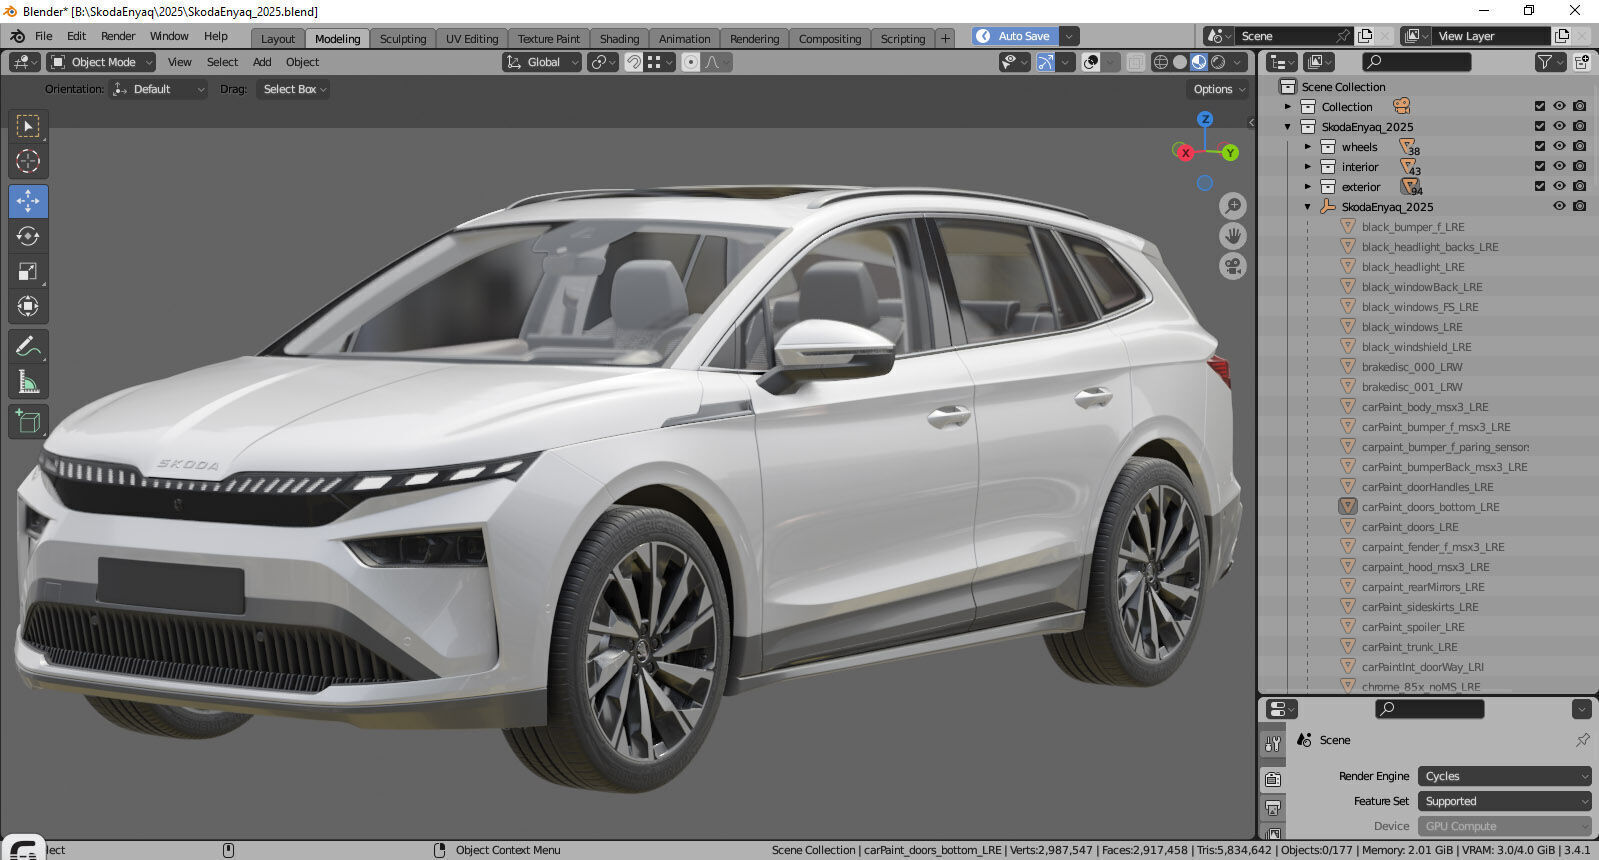
Task: Click the properties editor search field
Action: click(1430, 709)
